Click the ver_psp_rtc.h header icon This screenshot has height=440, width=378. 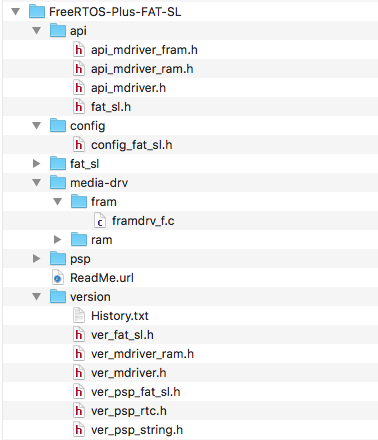click(x=79, y=411)
